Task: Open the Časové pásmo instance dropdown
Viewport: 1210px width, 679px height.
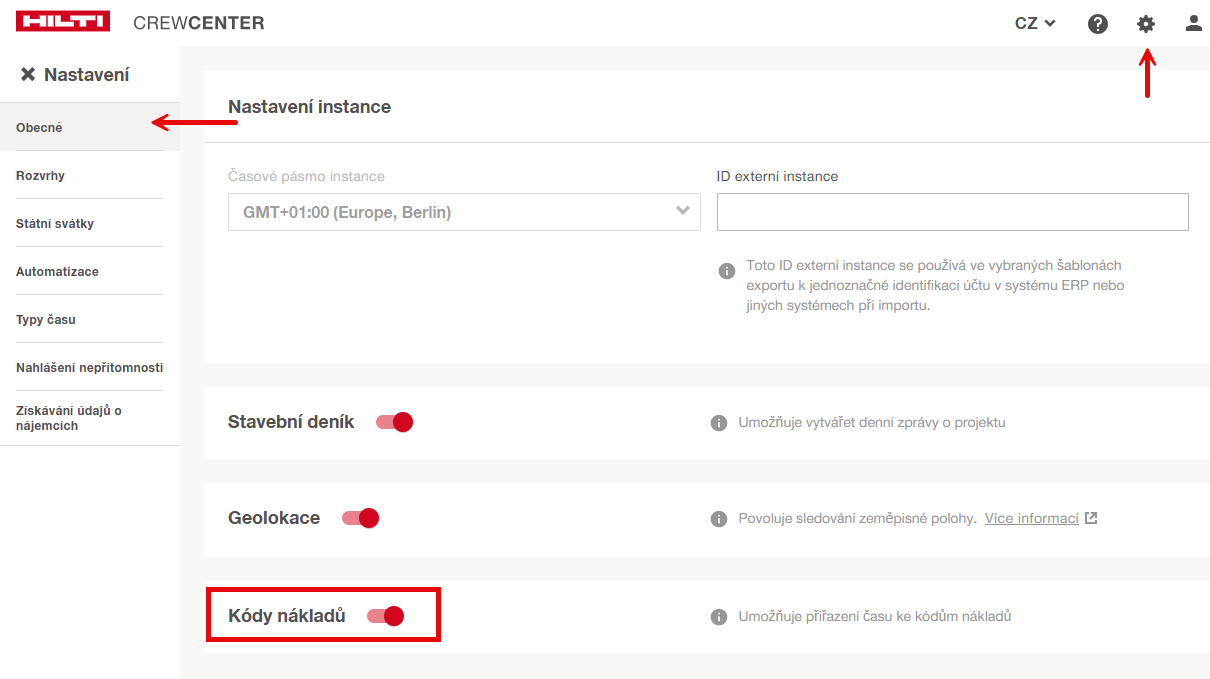Action: tap(464, 212)
